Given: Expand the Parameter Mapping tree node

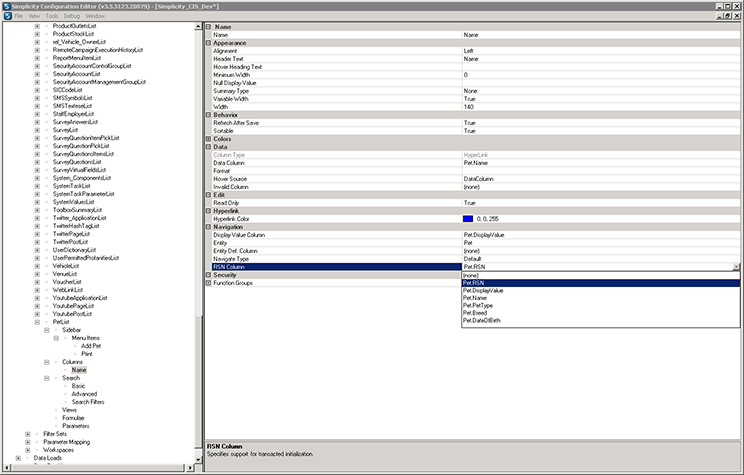Looking at the screenshot, I should pos(28,442).
